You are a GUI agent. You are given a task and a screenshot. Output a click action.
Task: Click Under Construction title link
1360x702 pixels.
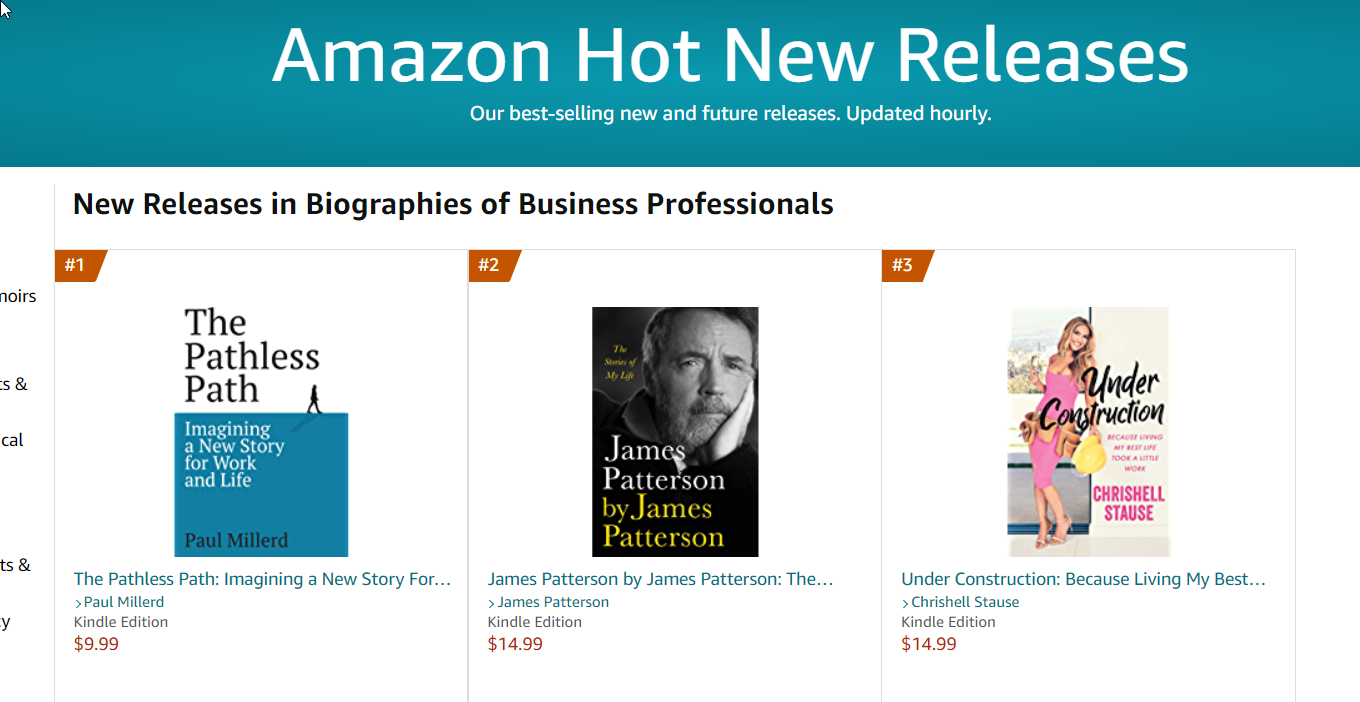[x=1084, y=579]
